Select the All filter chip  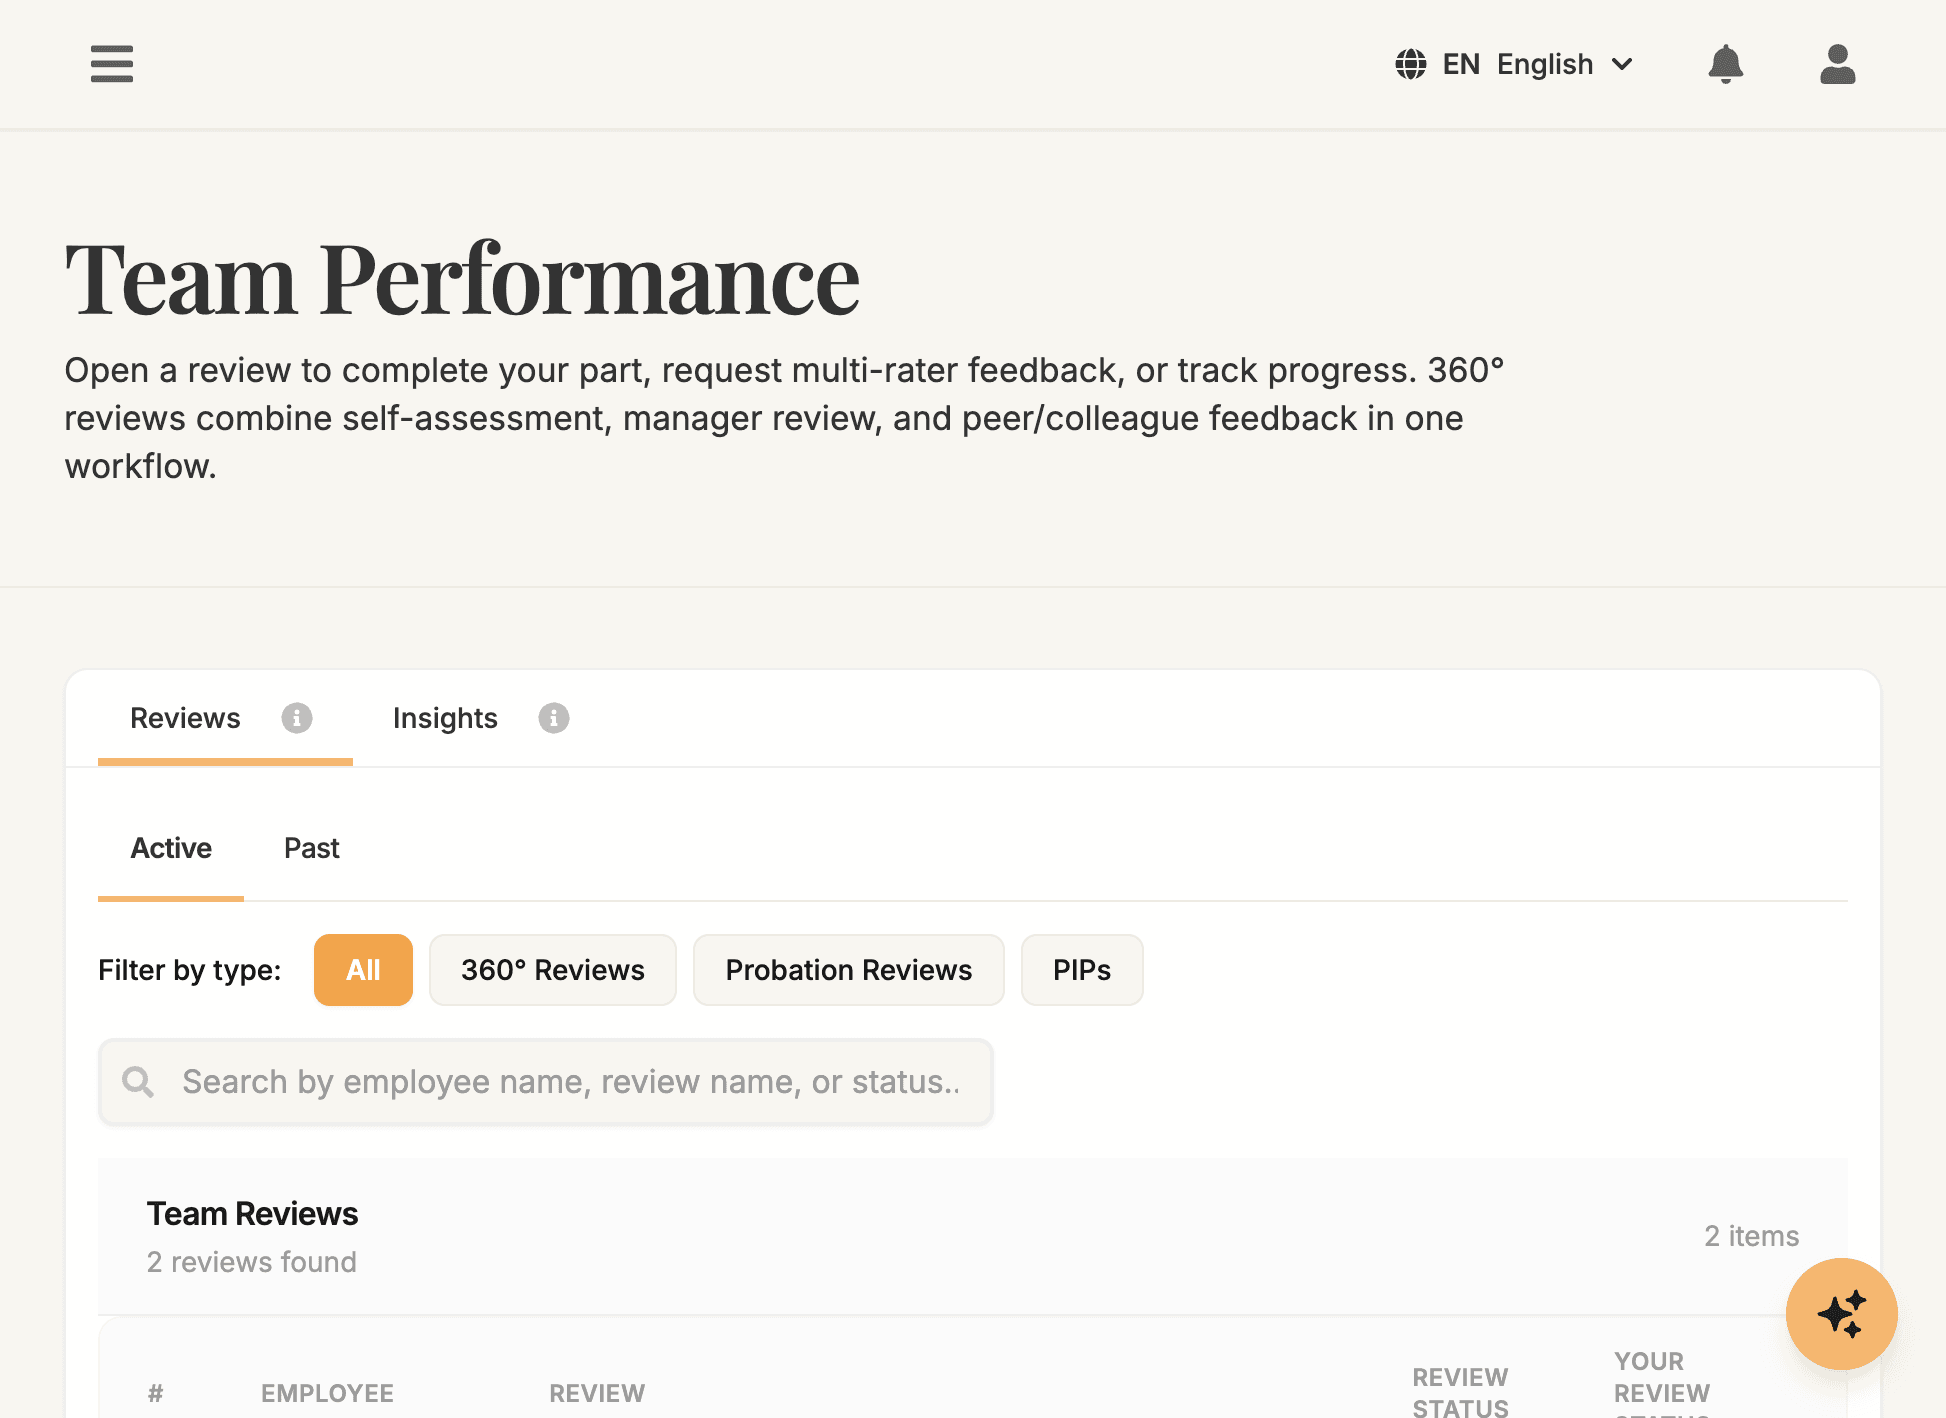click(363, 969)
